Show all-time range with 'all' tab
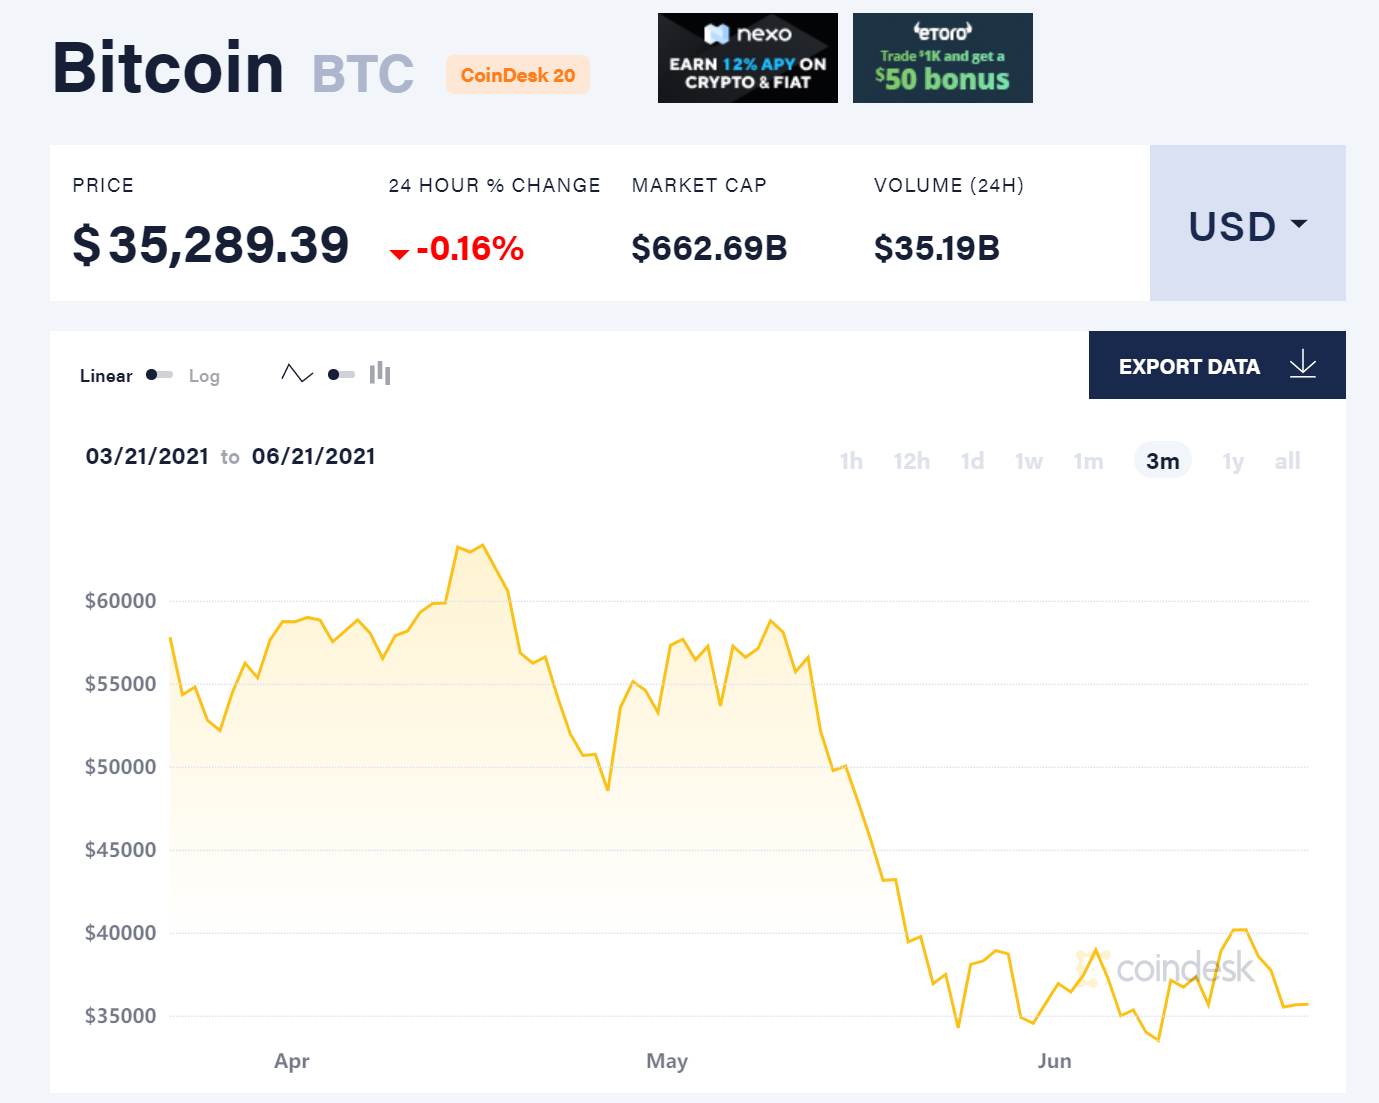 (1287, 461)
